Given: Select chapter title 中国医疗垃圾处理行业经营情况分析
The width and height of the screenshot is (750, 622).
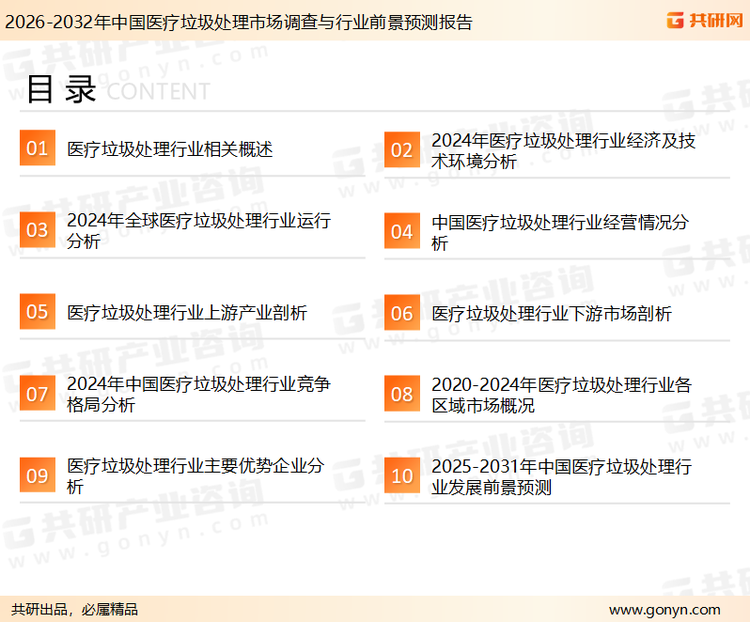Looking at the screenshot, I should pyautogui.click(x=560, y=233).
